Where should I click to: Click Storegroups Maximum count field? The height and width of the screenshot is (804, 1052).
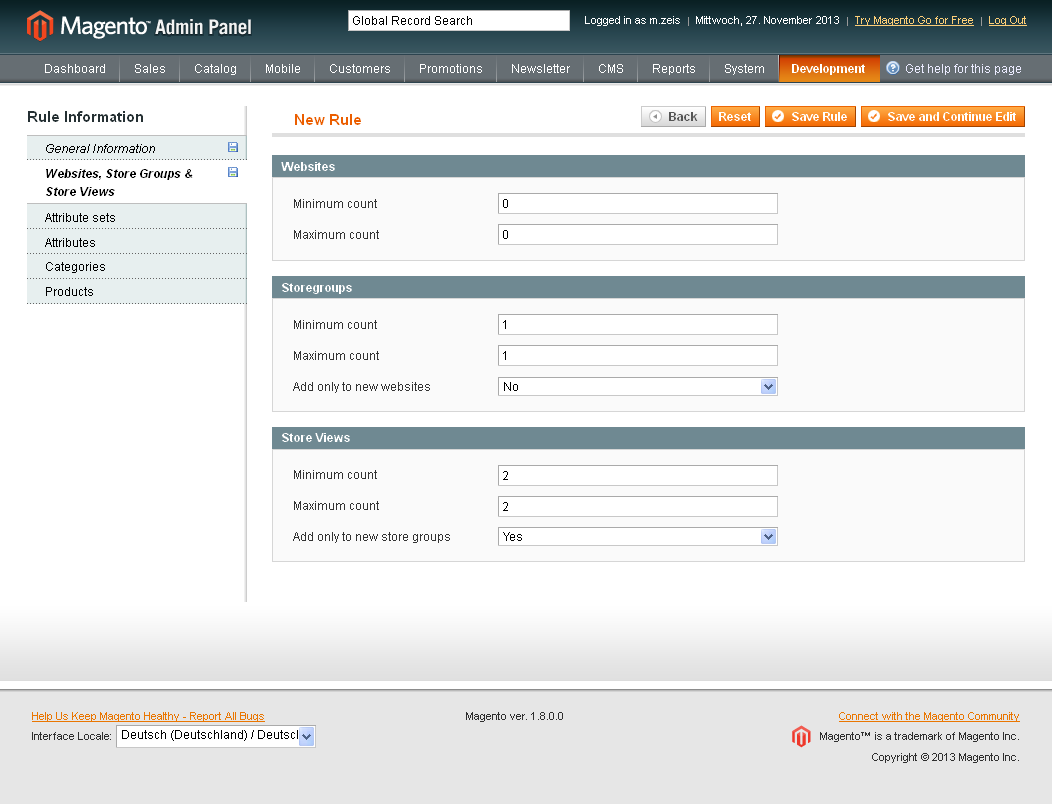coord(637,355)
